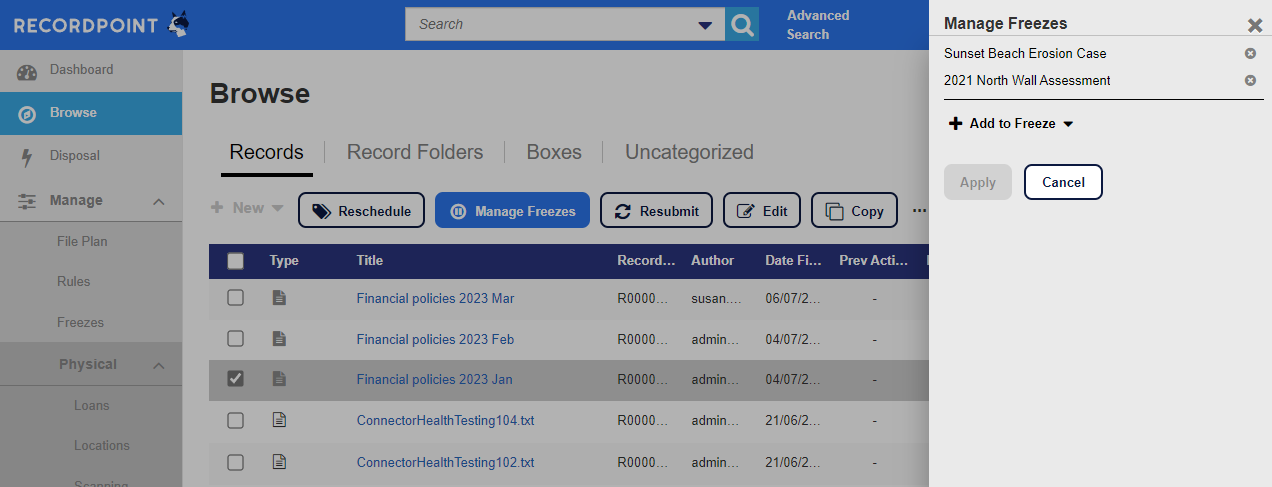Click the Dashboard gauge icon
The height and width of the screenshot is (487, 1272).
pyautogui.click(x=27, y=71)
